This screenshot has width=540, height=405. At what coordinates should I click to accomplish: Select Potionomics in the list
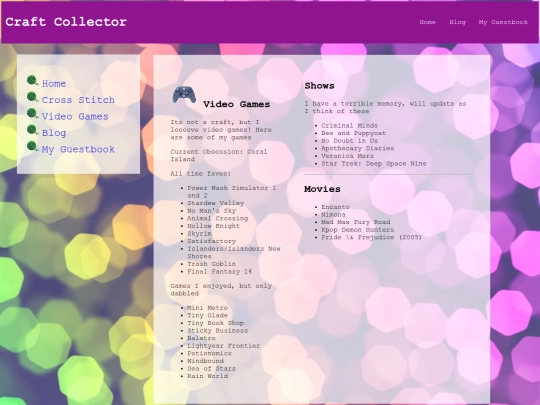pyautogui.click(x=209, y=353)
